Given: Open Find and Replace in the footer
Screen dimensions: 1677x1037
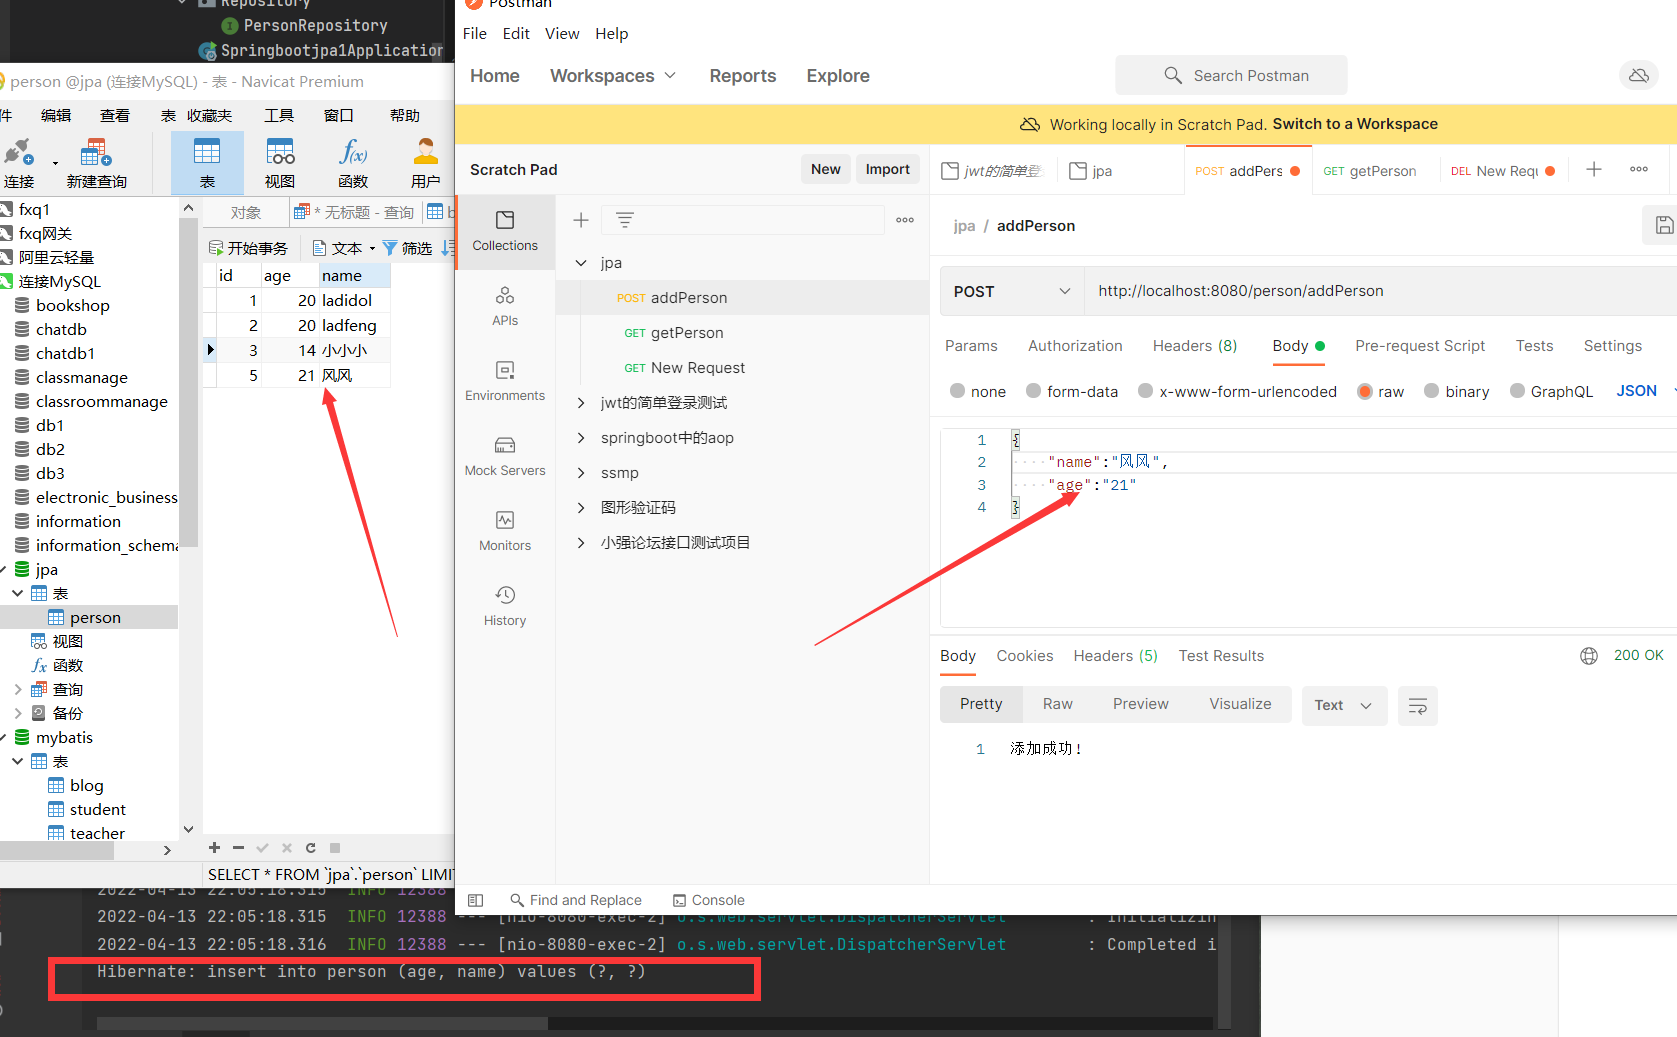Looking at the screenshot, I should (576, 900).
